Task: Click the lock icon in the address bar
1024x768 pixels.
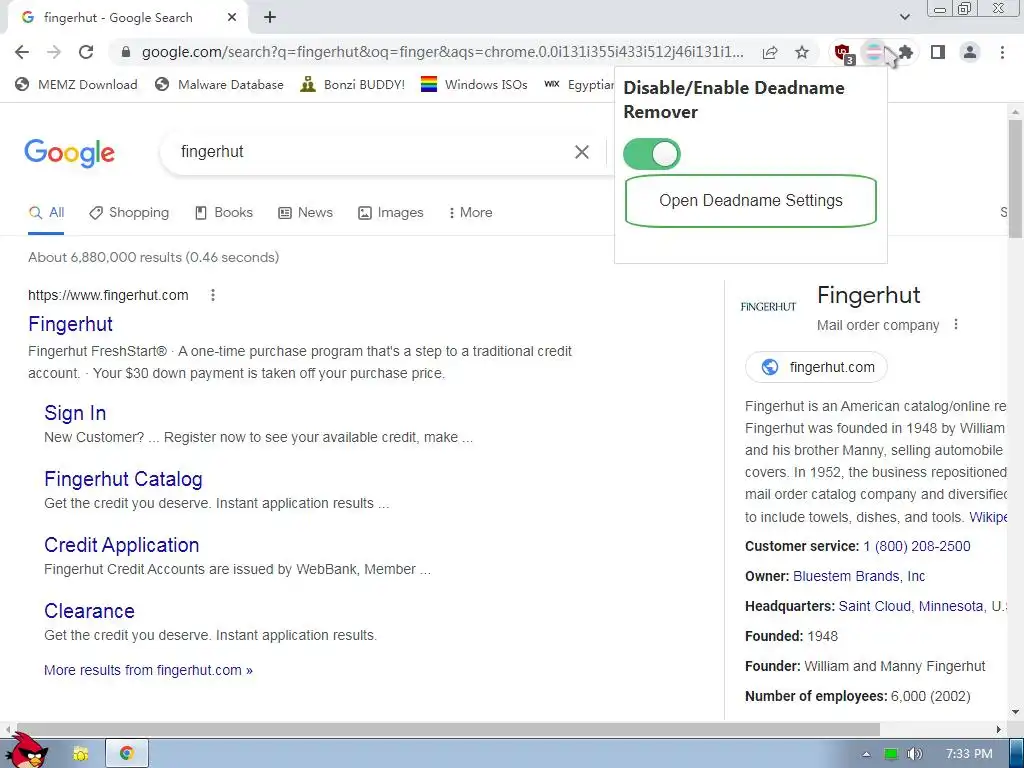Action: [x=126, y=52]
